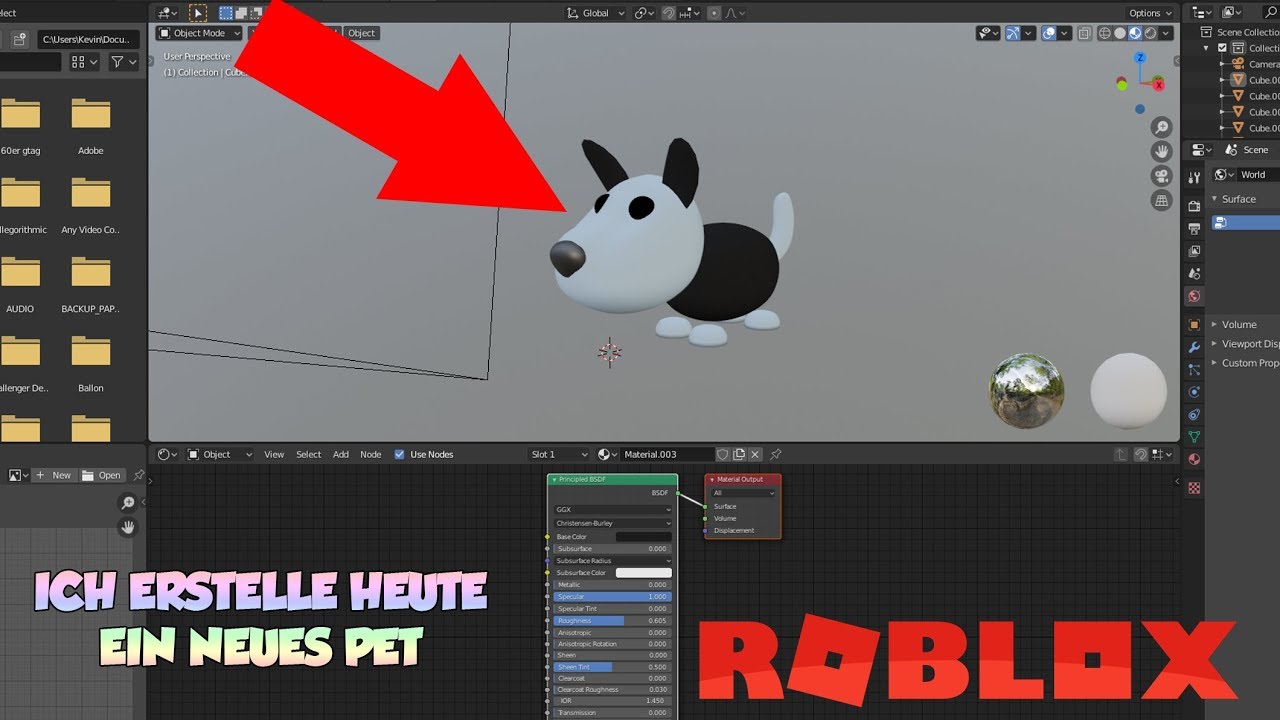Viewport: 1280px width, 720px height.
Task: Toggle the camera view gizmo
Action: 1161,176
